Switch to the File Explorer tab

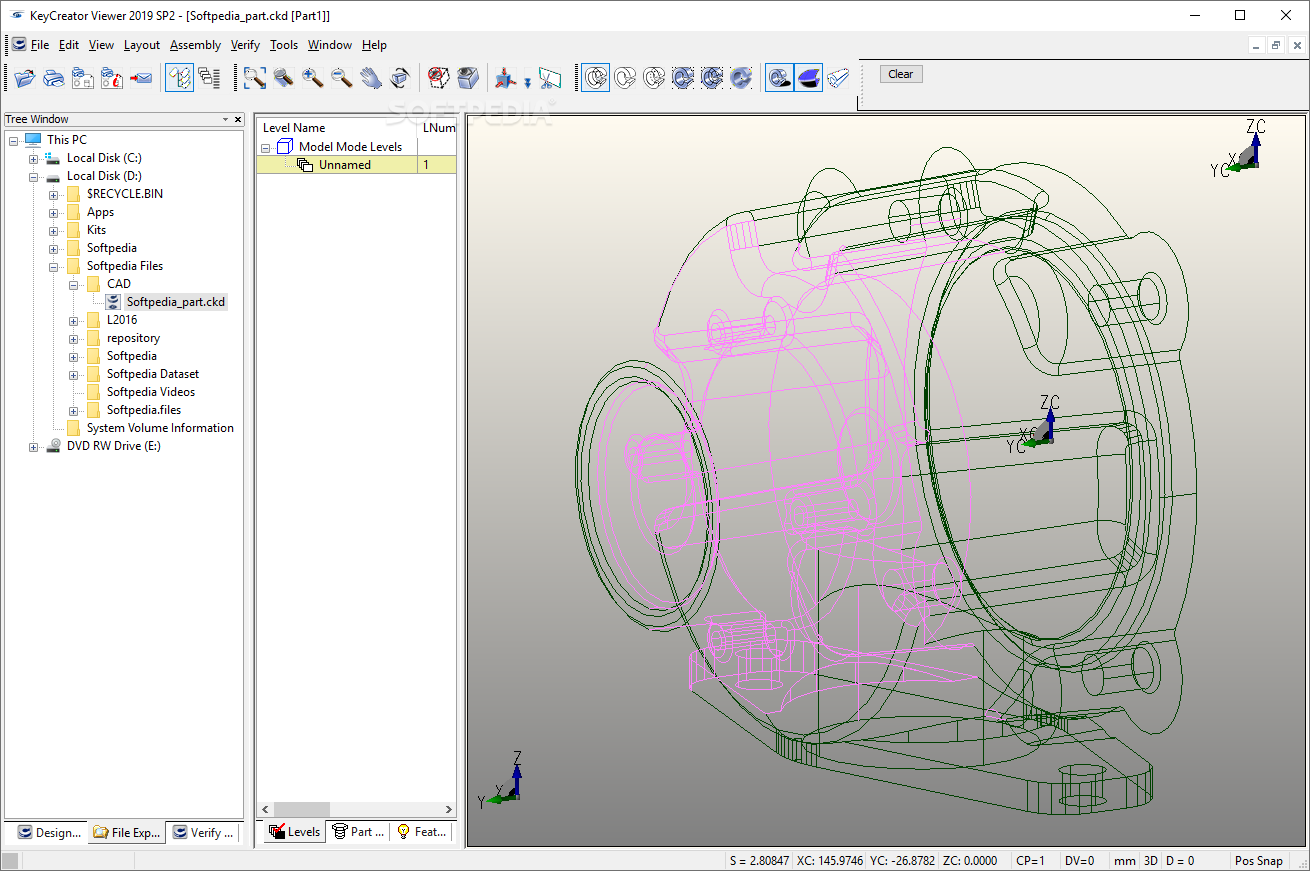pyautogui.click(x=126, y=832)
